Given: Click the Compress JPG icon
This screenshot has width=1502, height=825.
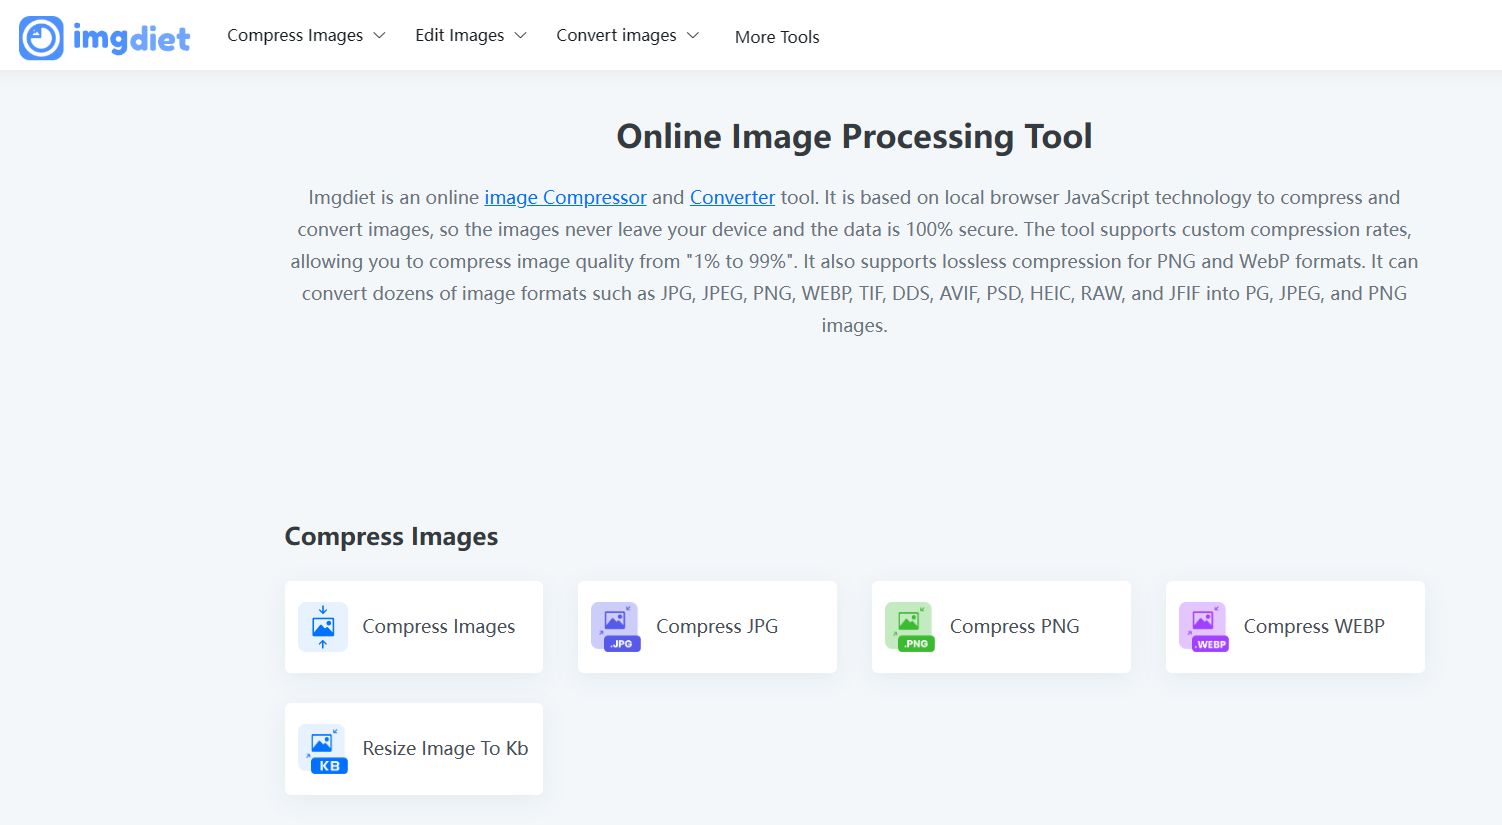Looking at the screenshot, I should (616, 627).
